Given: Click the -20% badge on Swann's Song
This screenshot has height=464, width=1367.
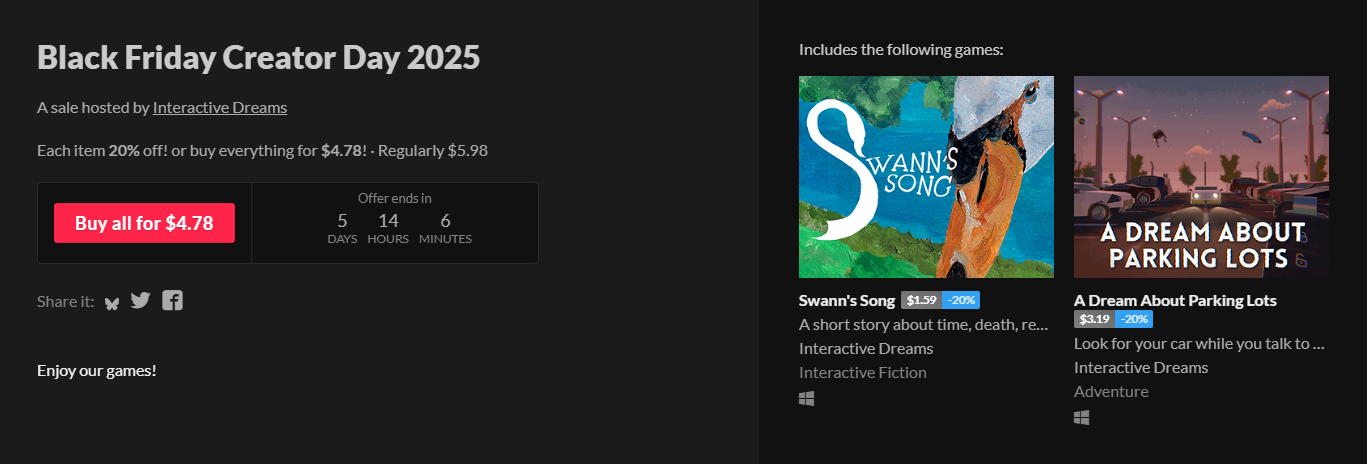Looking at the screenshot, I should point(961,300).
